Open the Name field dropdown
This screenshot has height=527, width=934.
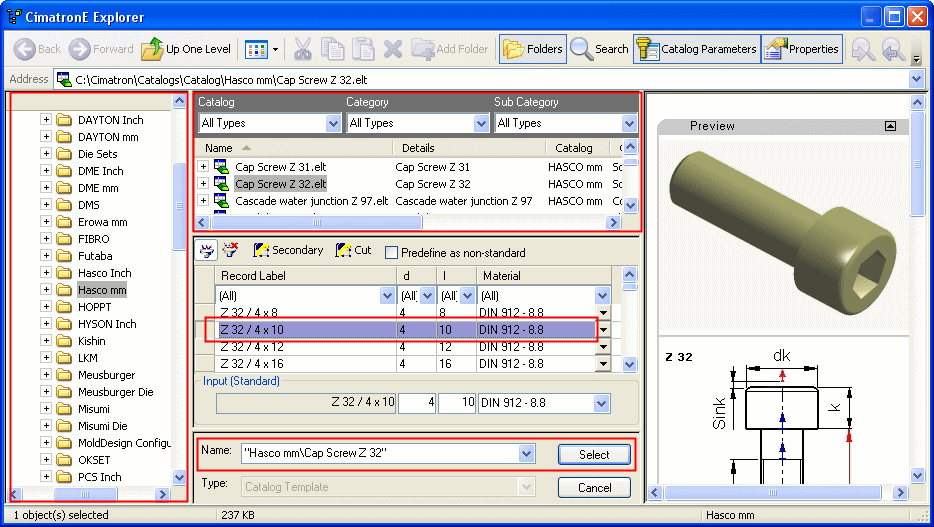click(x=526, y=454)
